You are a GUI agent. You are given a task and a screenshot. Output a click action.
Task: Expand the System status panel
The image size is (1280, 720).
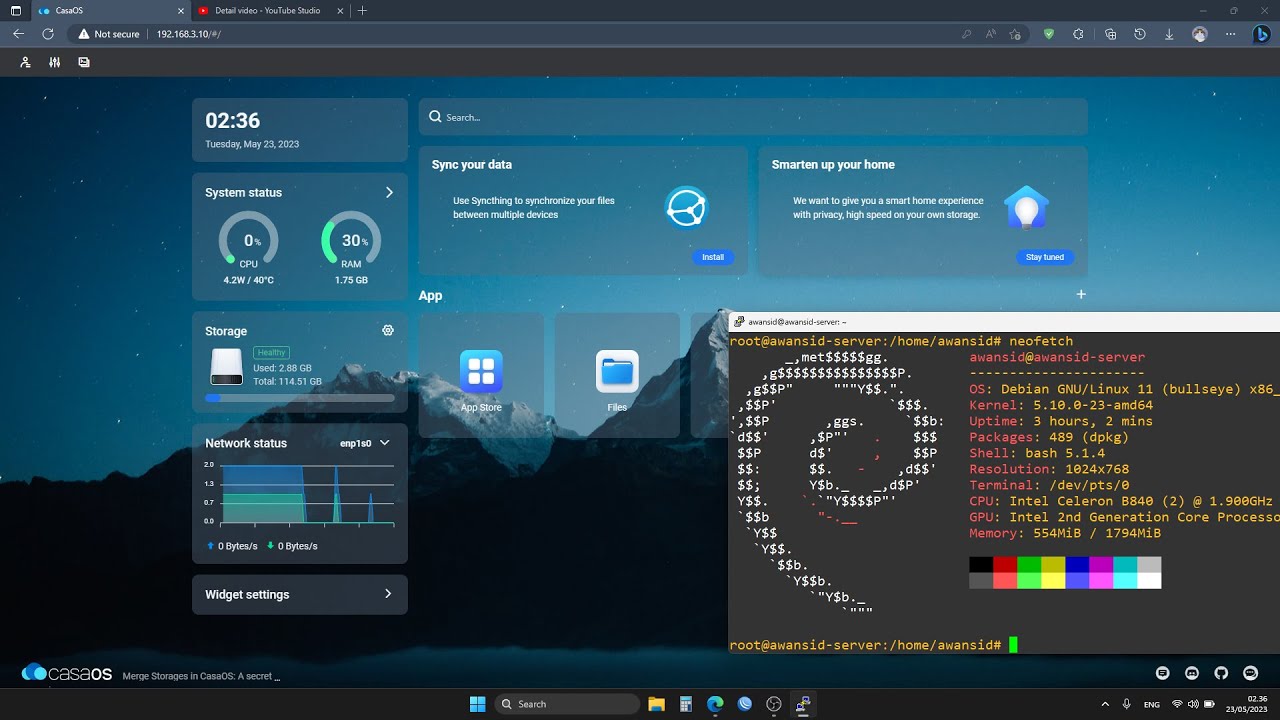(389, 192)
